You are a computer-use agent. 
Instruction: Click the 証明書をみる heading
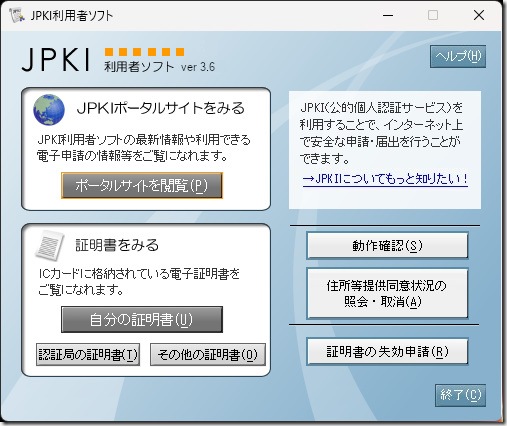click(x=117, y=245)
